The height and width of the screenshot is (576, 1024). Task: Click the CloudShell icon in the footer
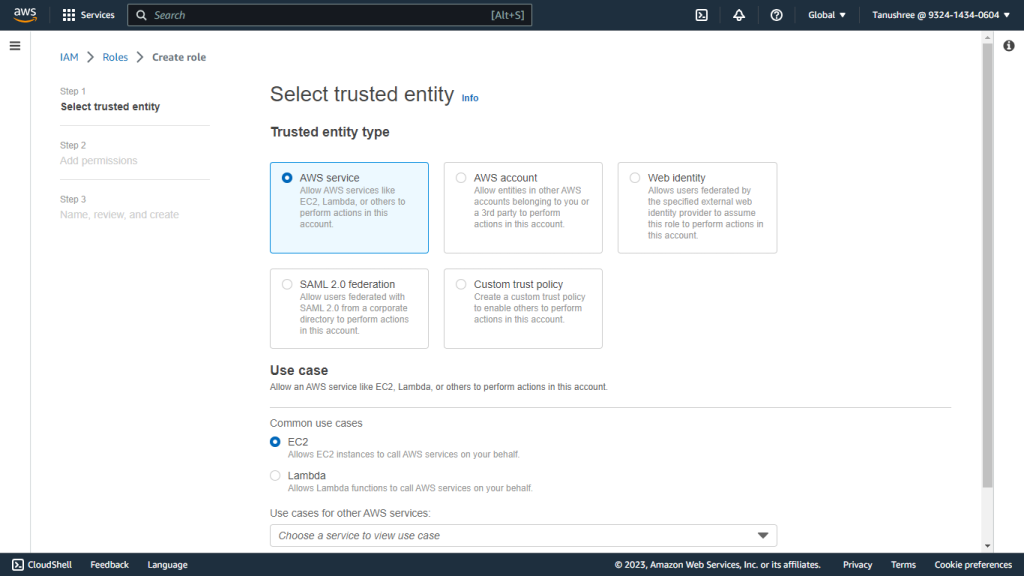click(18, 565)
